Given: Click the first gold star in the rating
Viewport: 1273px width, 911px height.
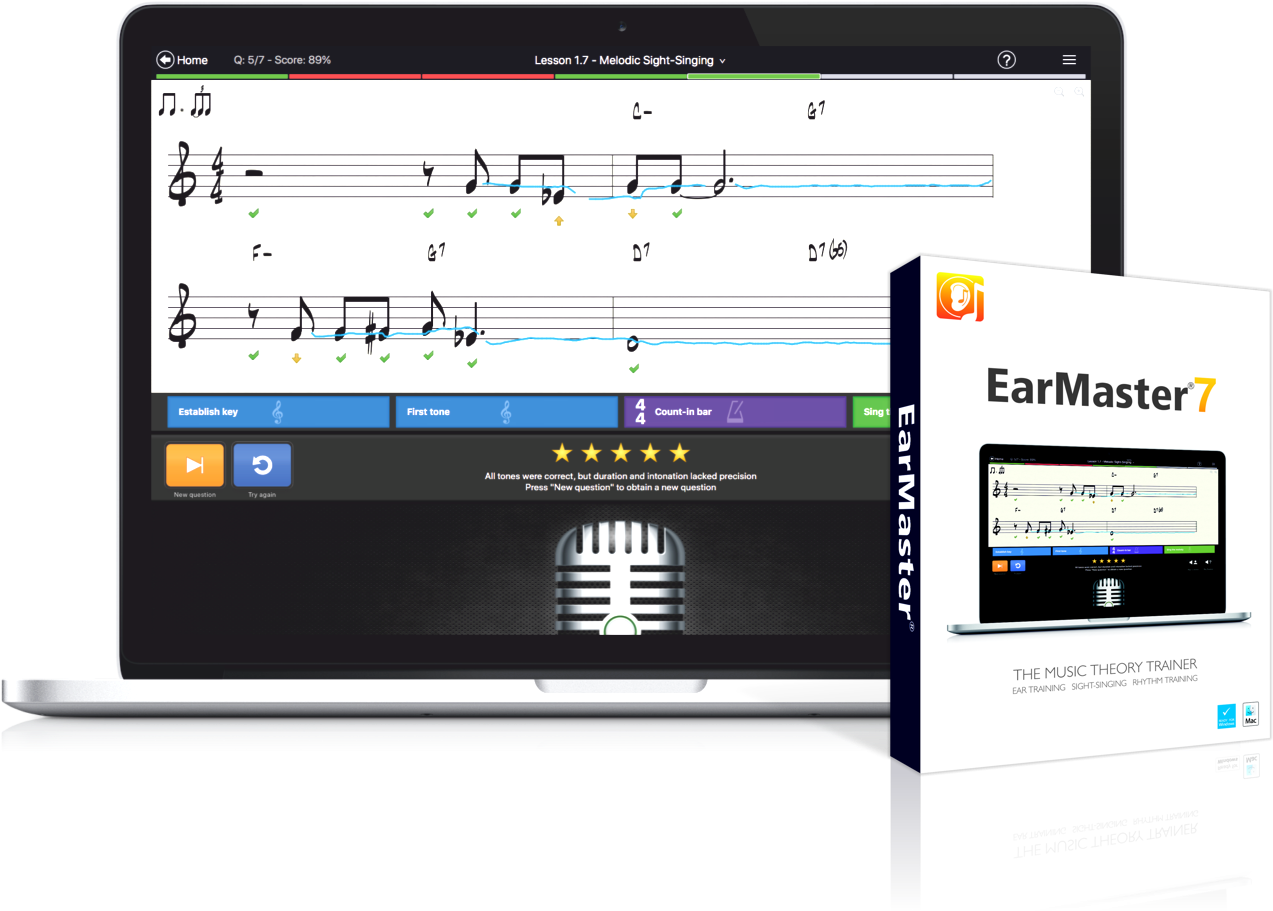Looking at the screenshot, I should [x=561, y=451].
